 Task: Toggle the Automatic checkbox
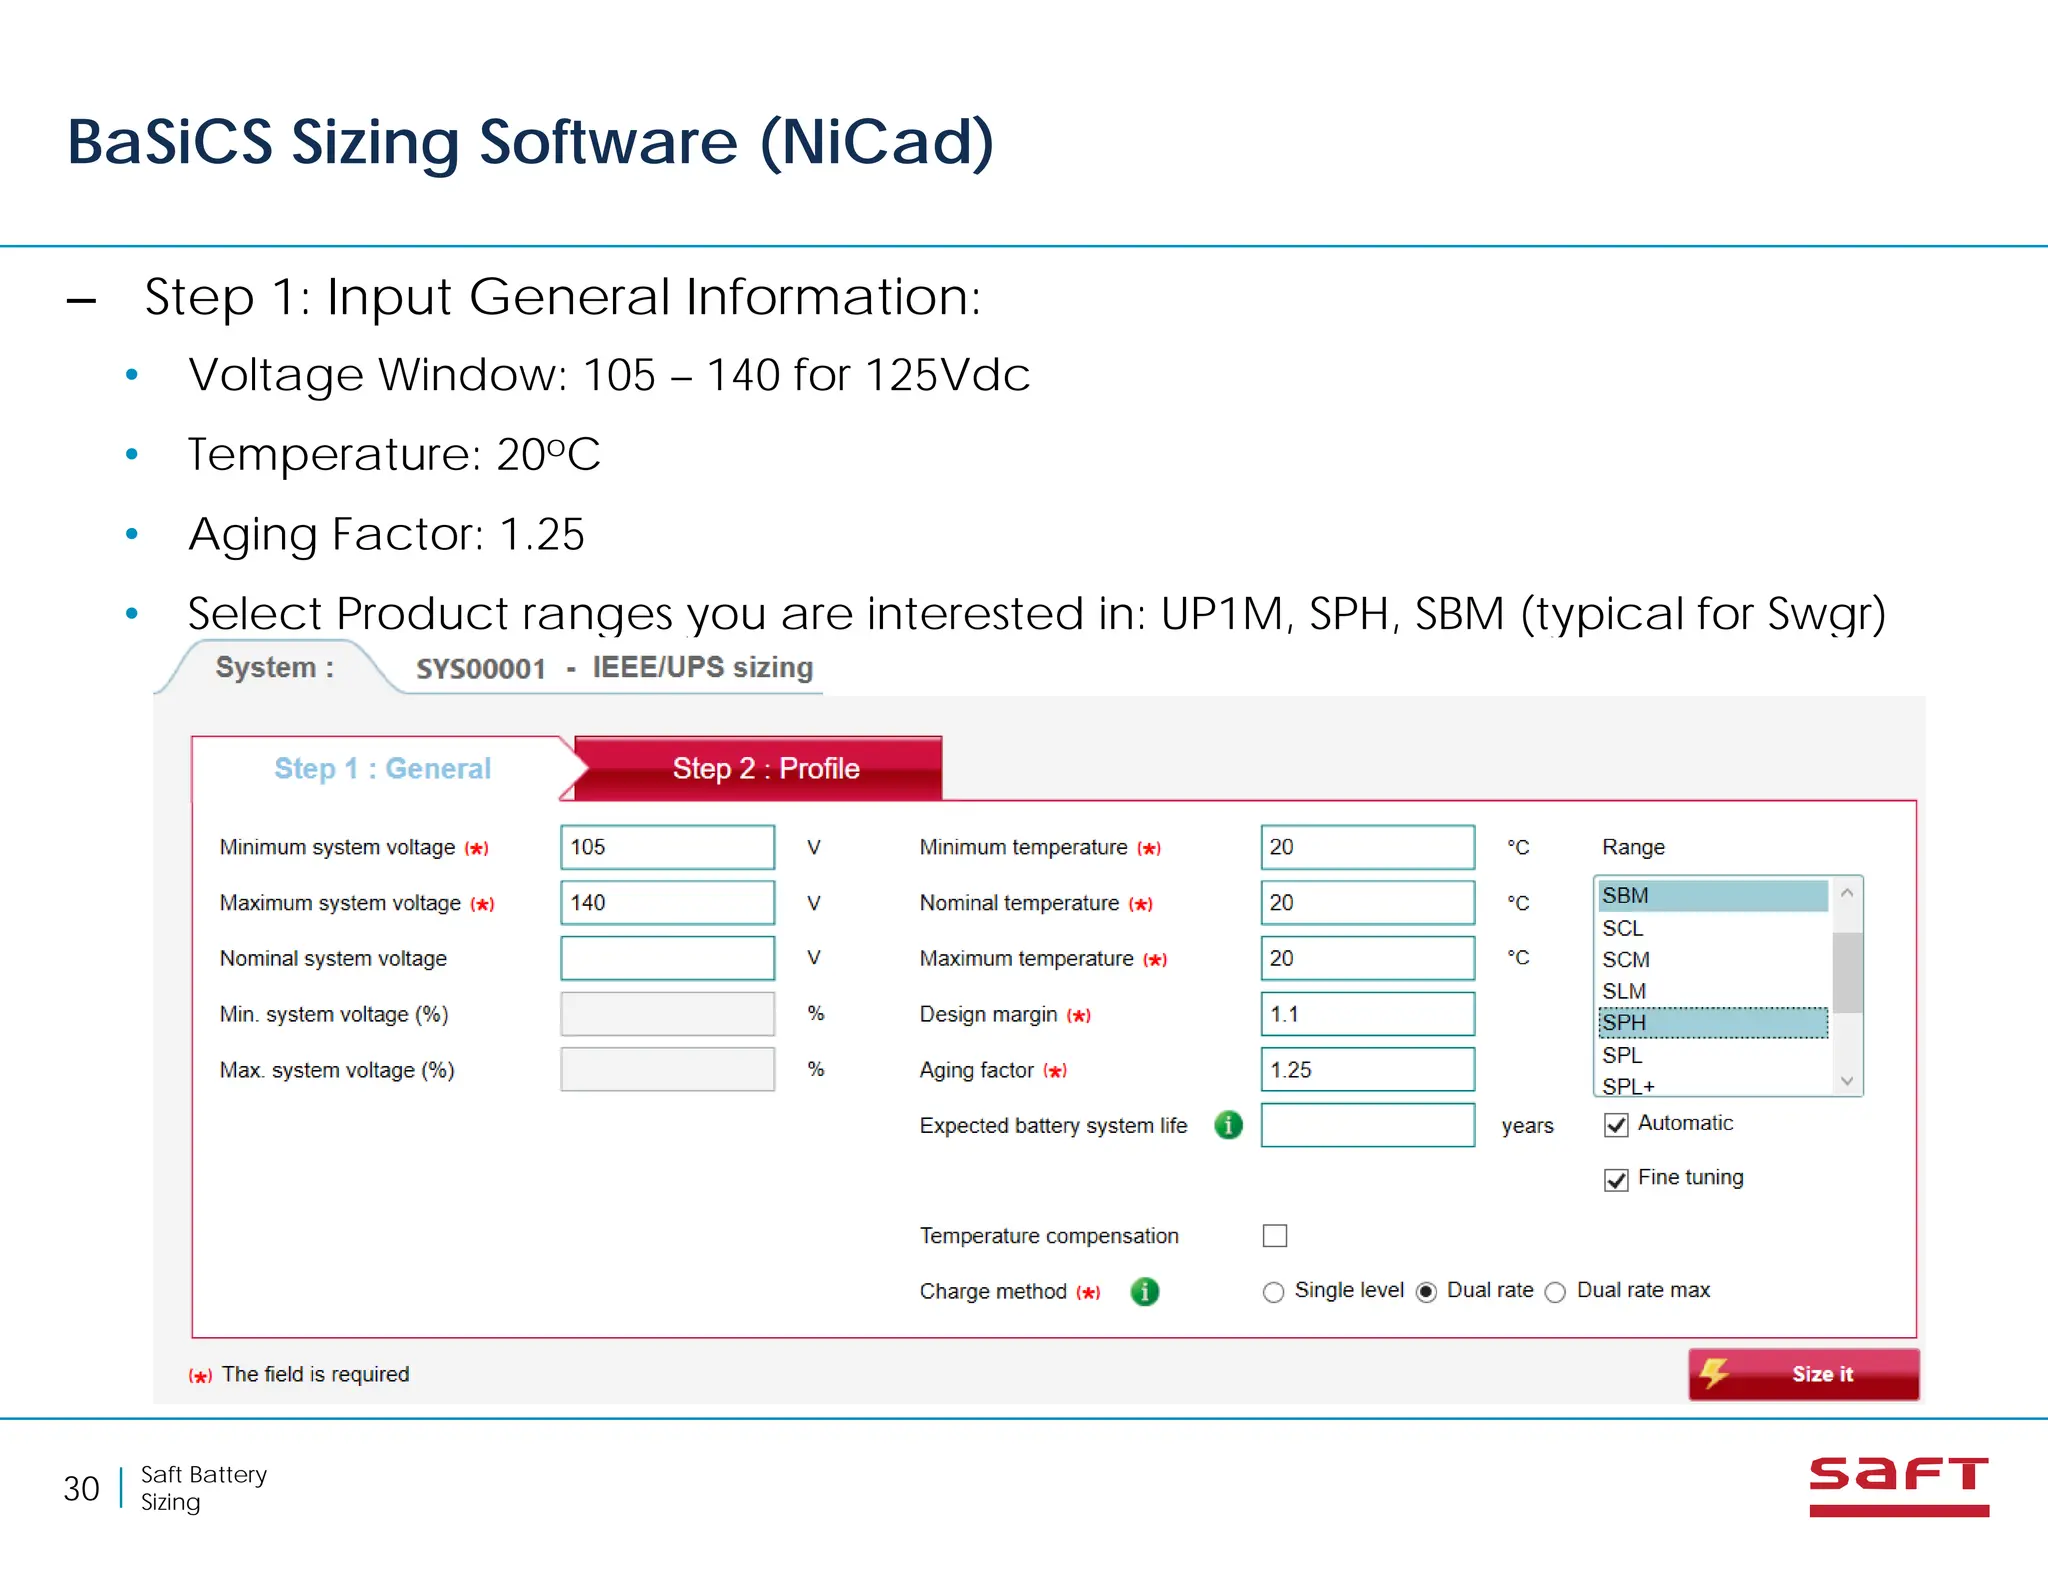click(x=1616, y=1125)
